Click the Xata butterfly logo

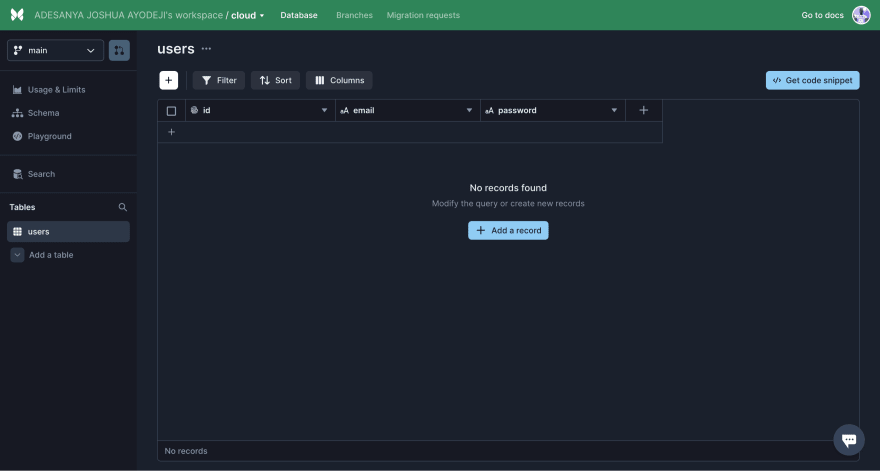click(17, 15)
